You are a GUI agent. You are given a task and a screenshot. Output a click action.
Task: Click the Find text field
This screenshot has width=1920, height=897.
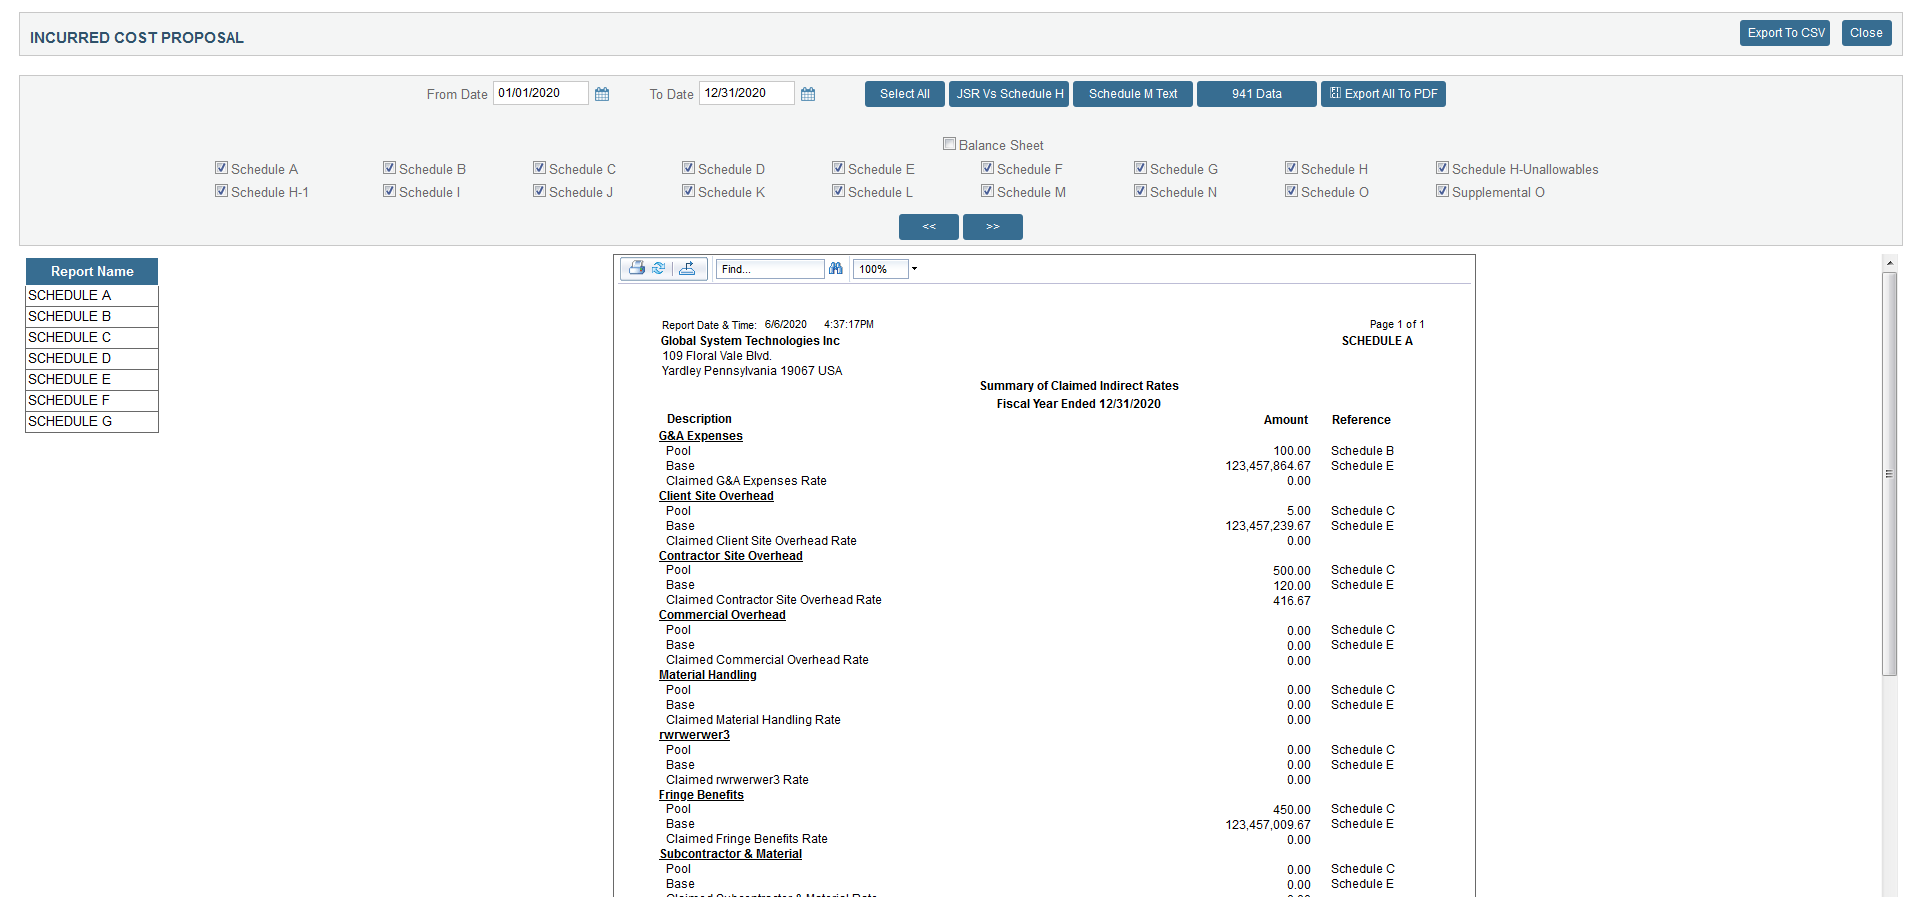769,269
